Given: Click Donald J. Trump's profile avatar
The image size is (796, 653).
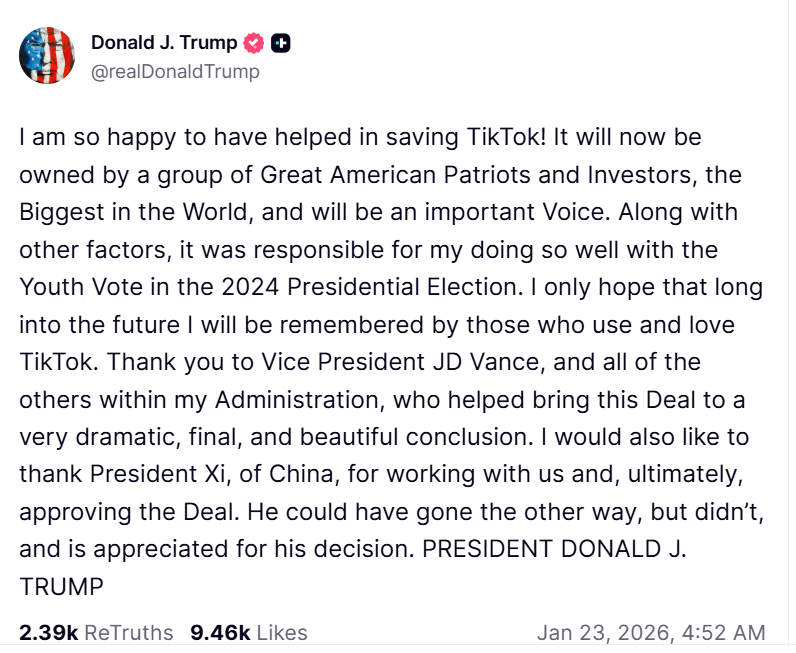Looking at the screenshot, I should (x=47, y=55).
